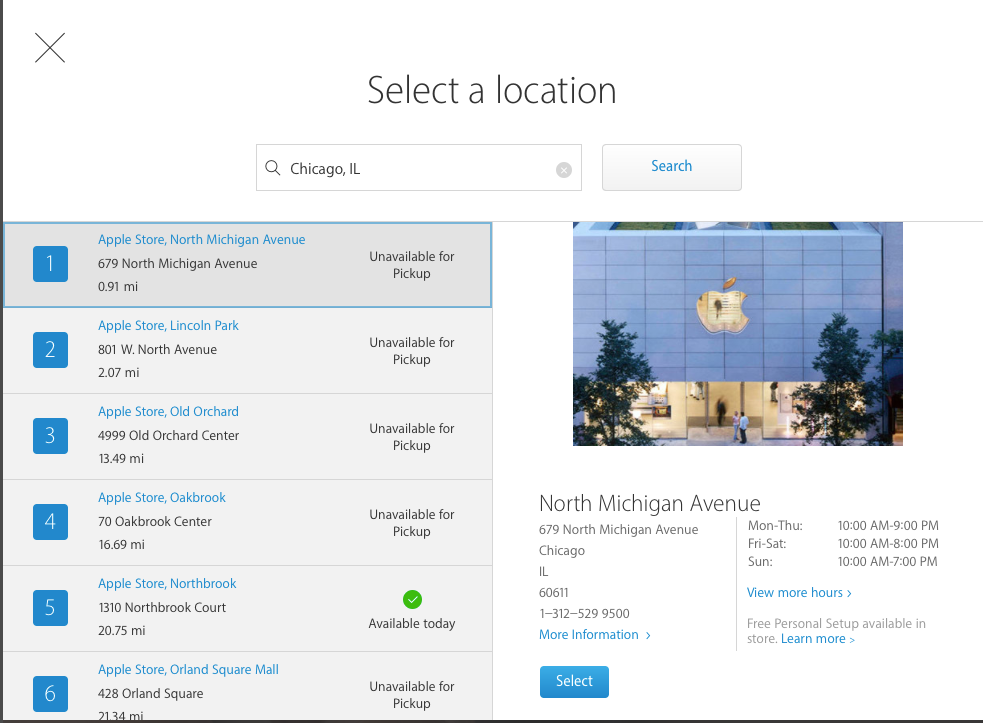Image resolution: width=983 pixels, height=723 pixels.
Task: Click Unavailable for Pickup on Oakbrook row
Action: [x=412, y=522]
